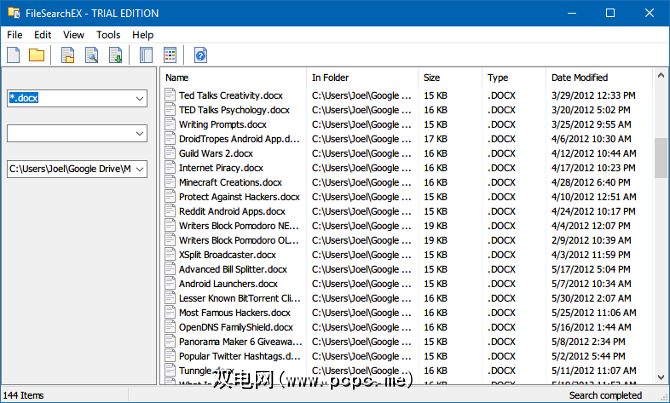Select Lesser Known BitTorrent Cli... file
This screenshot has width=670, height=403.
click(240, 298)
